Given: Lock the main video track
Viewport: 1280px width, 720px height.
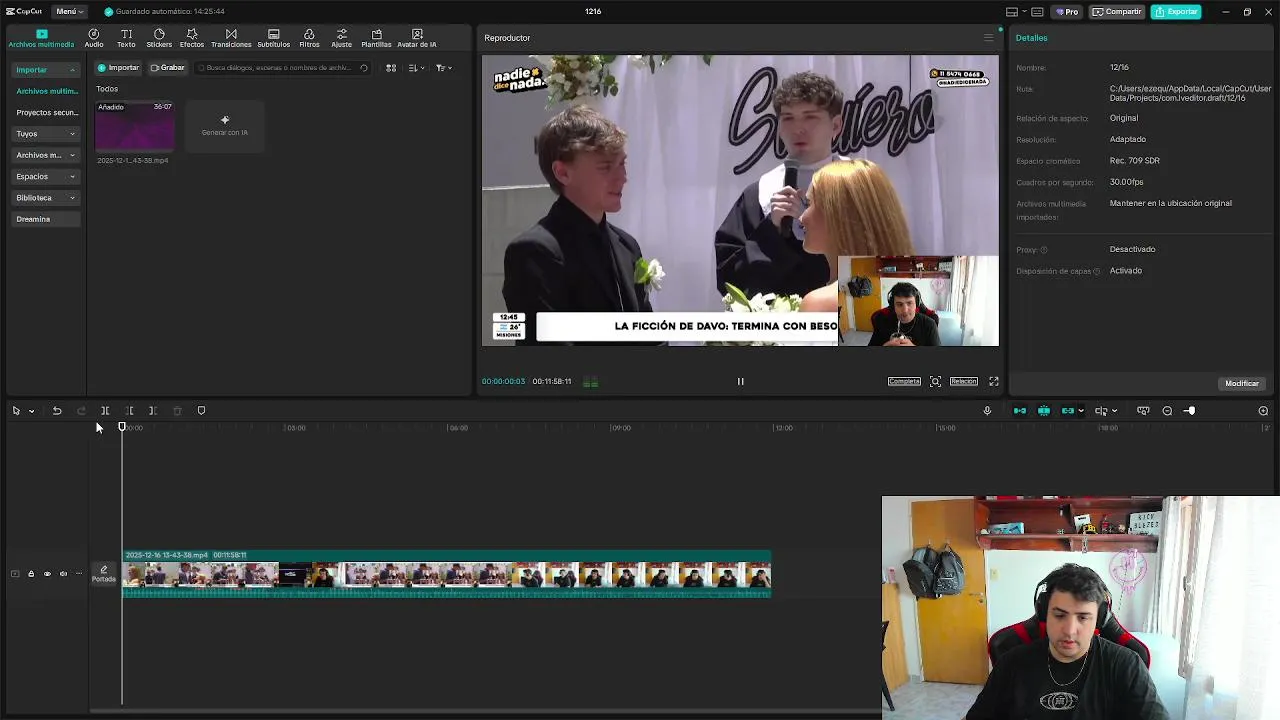Looking at the screenshot, I should coord(31,574).
